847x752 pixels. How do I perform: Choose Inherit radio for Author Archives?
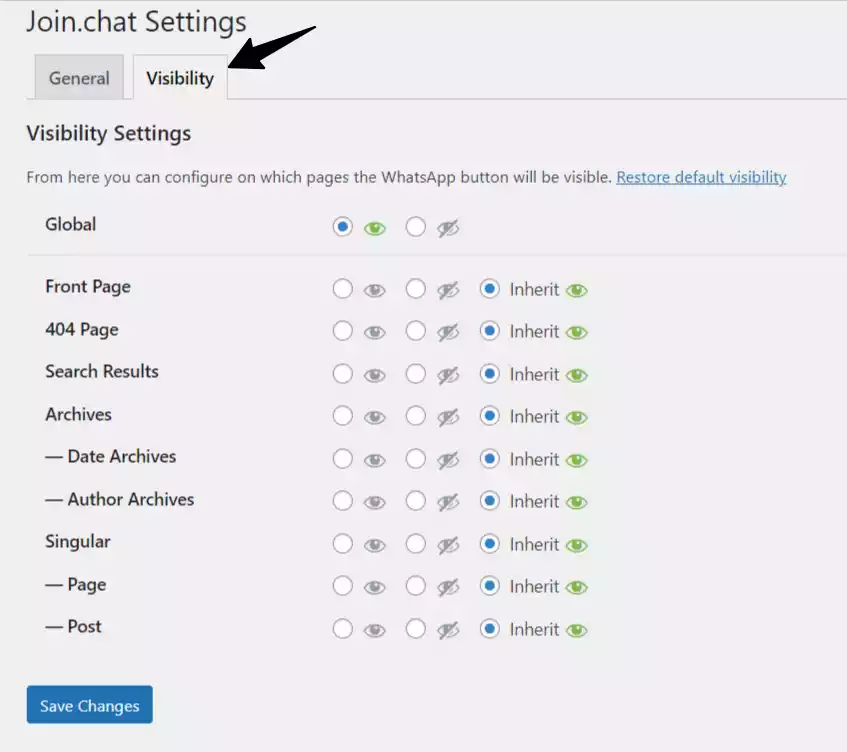coord(489,501)
